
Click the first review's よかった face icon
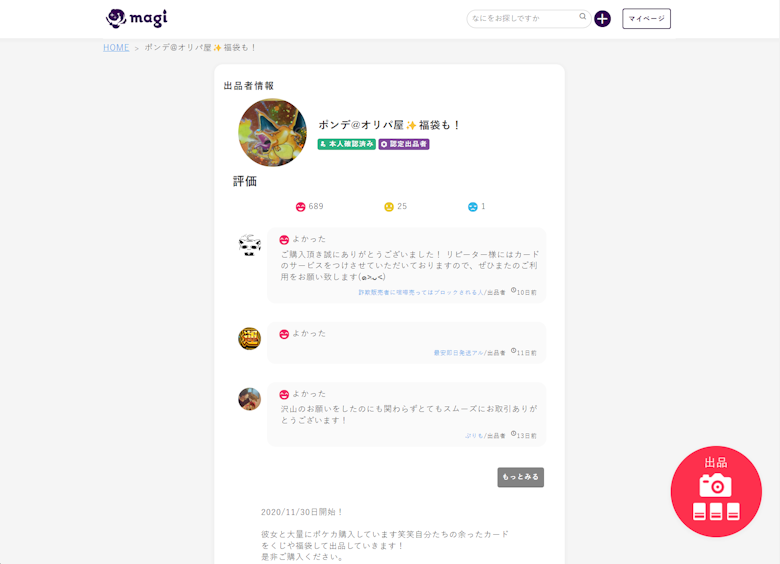point(284,240)
